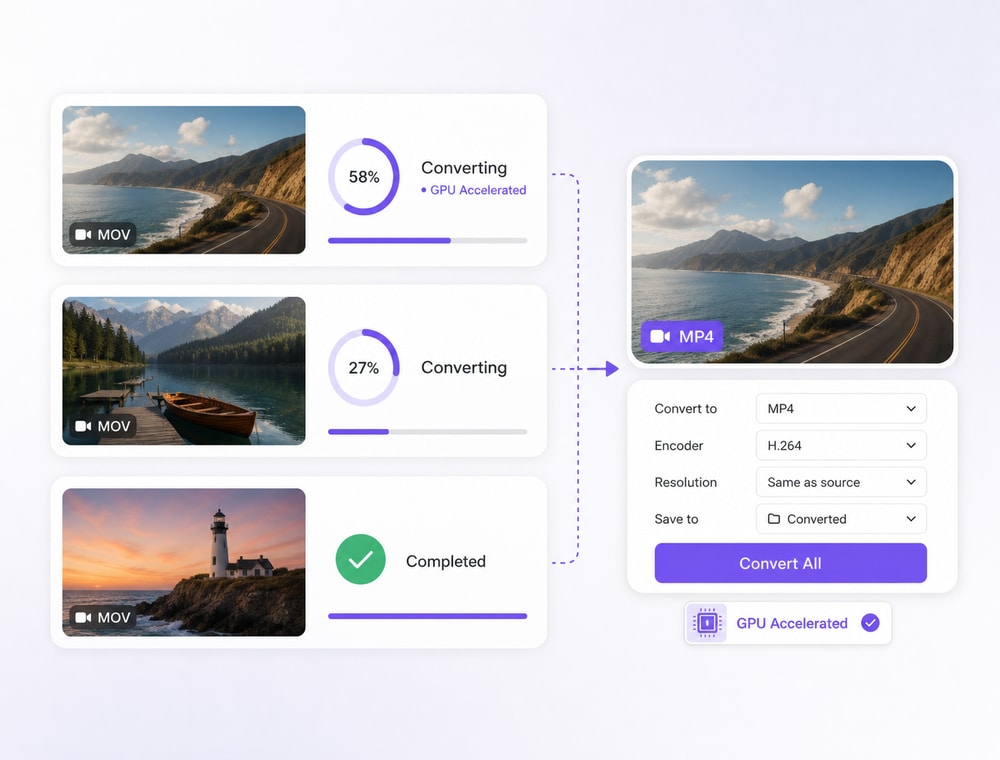Open the Save to Converted dropdown
1000x760 pixels.
click(x=841, y=519)
